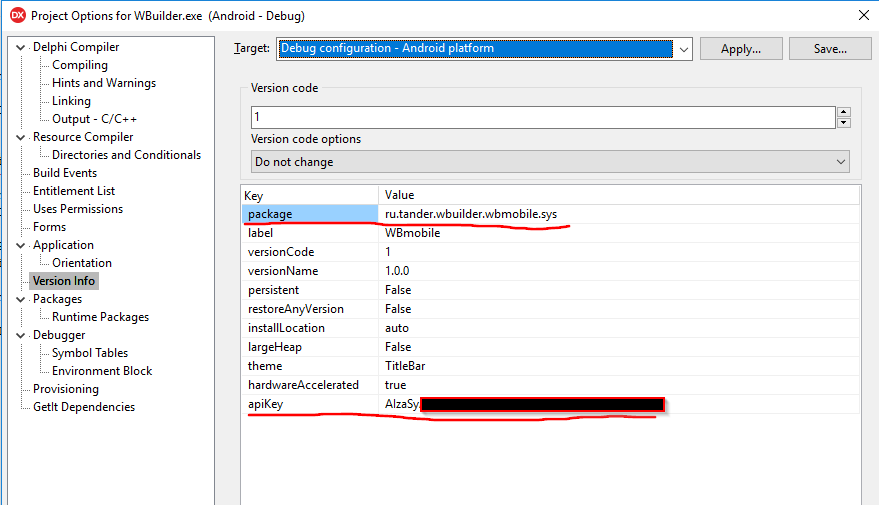Open the Orientation settings page
The height and width of the screenshot is (505, 879).
(x=82, y=263)
